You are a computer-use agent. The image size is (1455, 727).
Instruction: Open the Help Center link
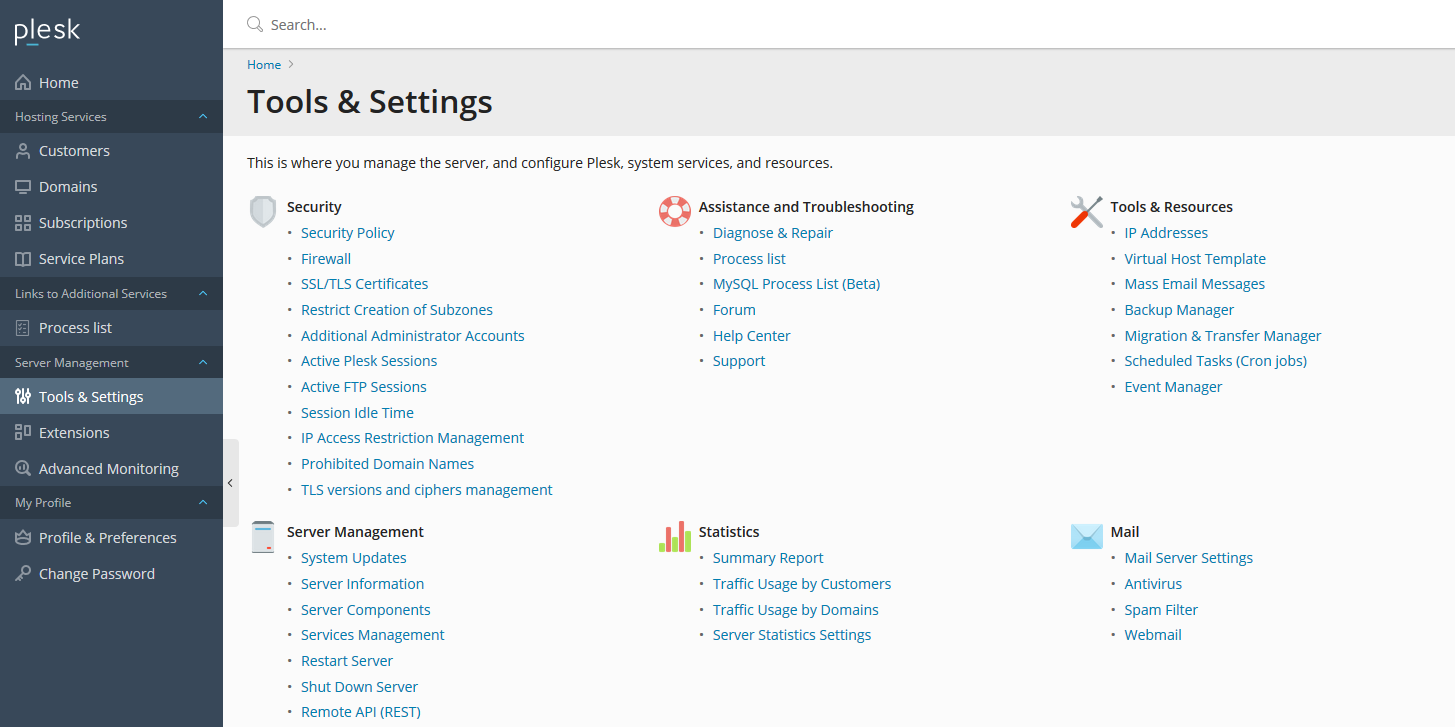[751, 336]
